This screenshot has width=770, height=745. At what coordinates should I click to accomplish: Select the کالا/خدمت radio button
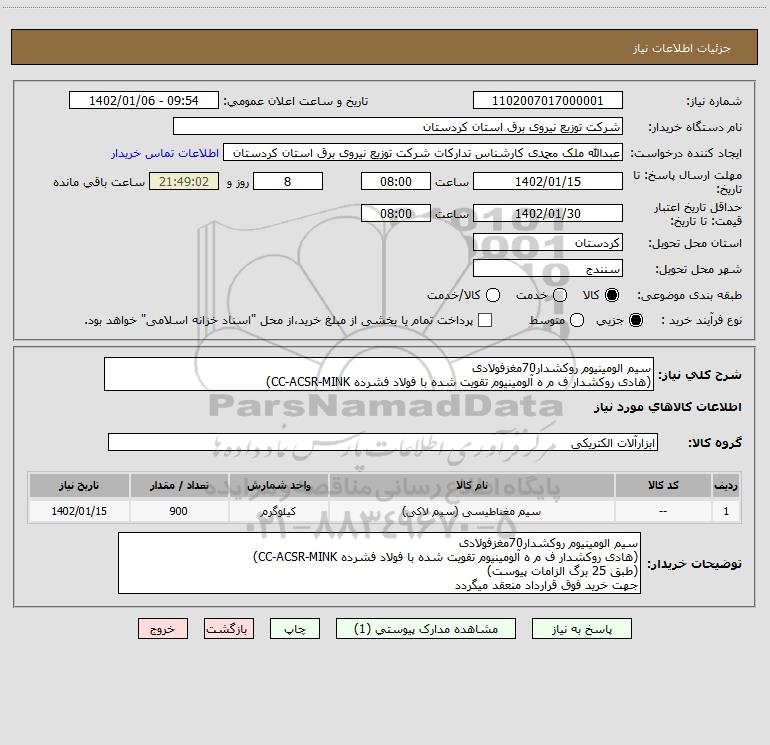[x=493, y=295]
